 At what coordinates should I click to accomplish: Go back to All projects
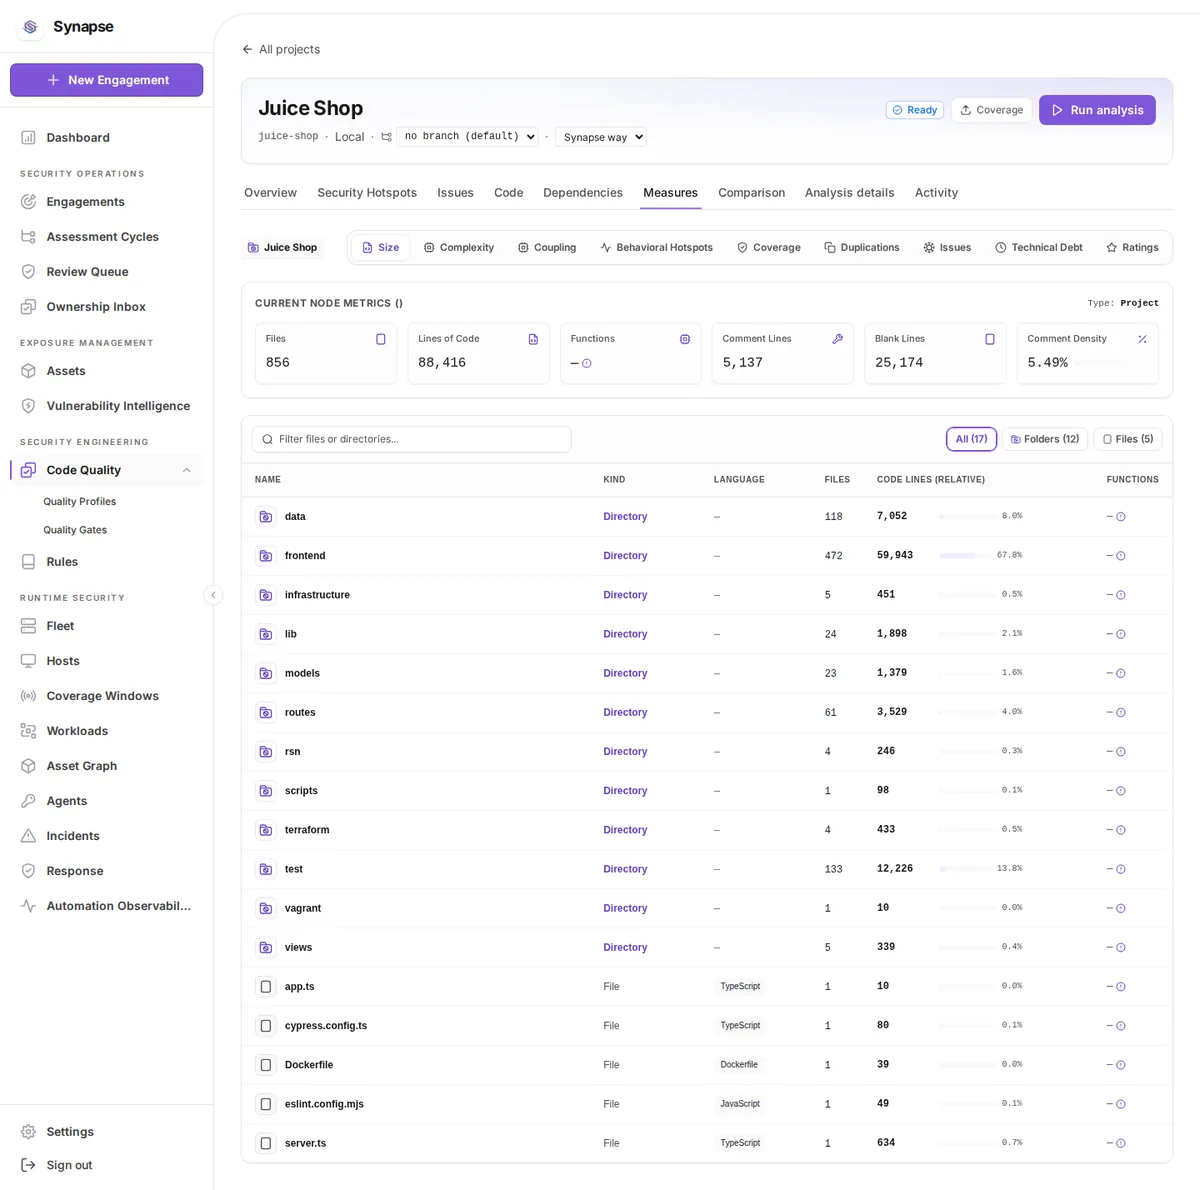[281, 49]
